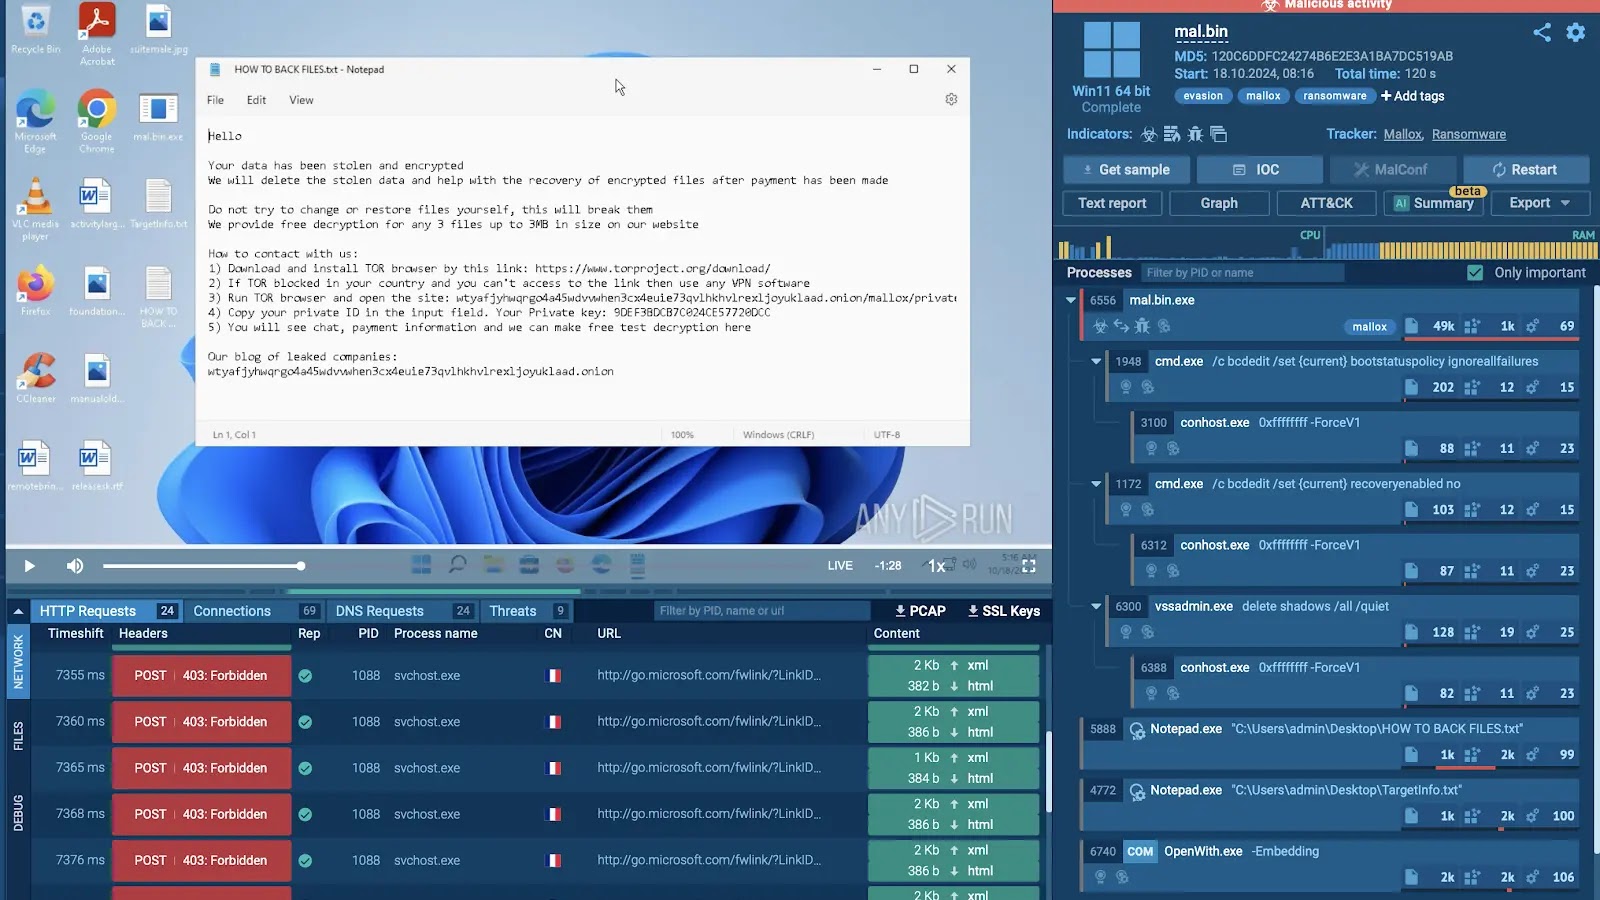
Task: Open the CCleaner desktop icon
Action: [x=35, y=378]
